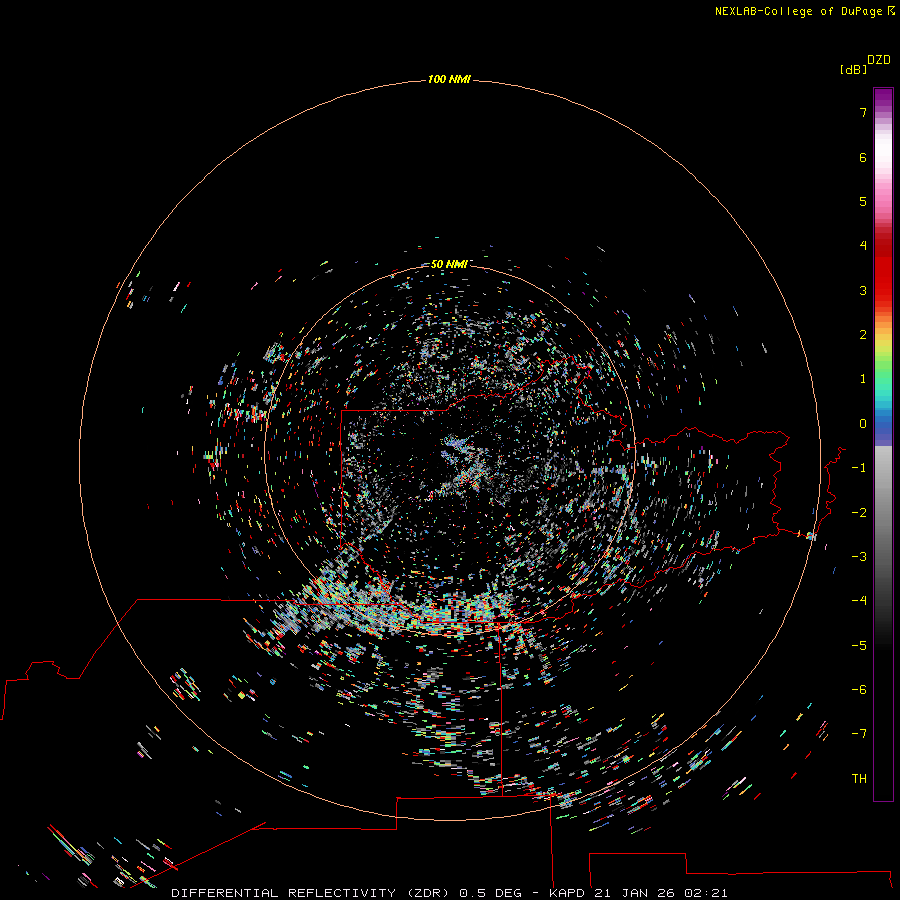Click the 0 value on the color scale
Screen dimensions: 900x900
863,424
